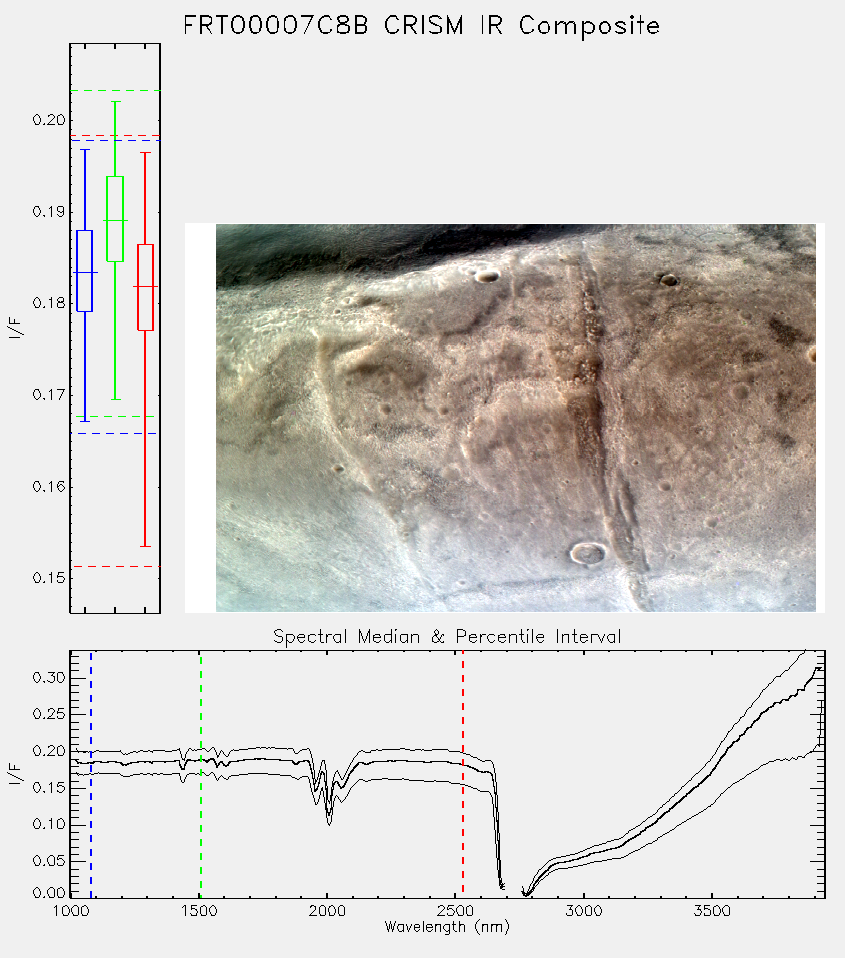Click the Wavelength (nm) axis label
The image size is (845, 958).
(447, 927)
